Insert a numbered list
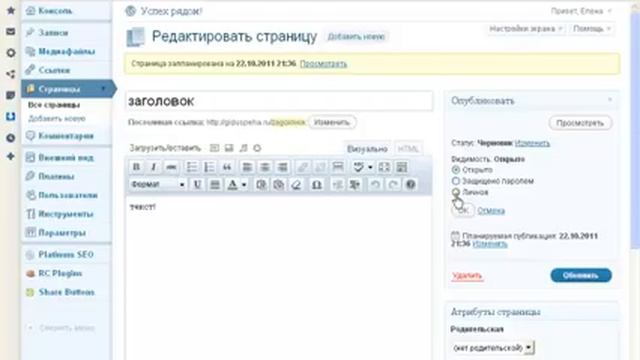640x360 pixels. pyautogui.click(x=209, y=167)
